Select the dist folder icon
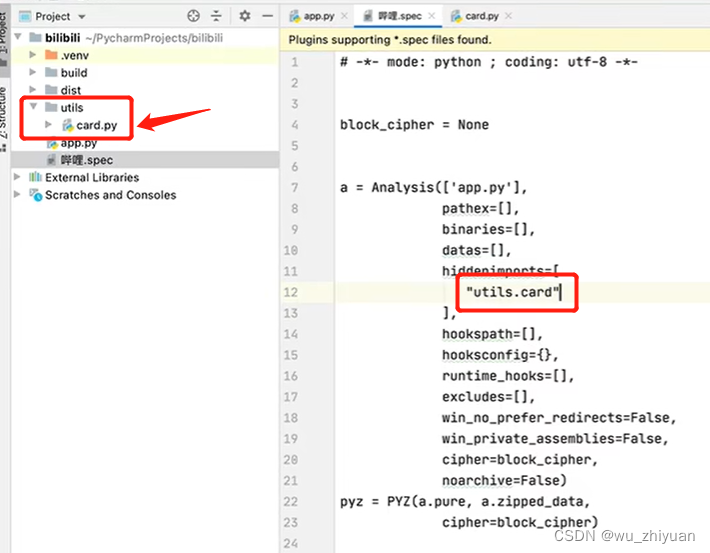The width and height of the screenshot is (710, 553). pyautogui.click(x=51, y=89)
